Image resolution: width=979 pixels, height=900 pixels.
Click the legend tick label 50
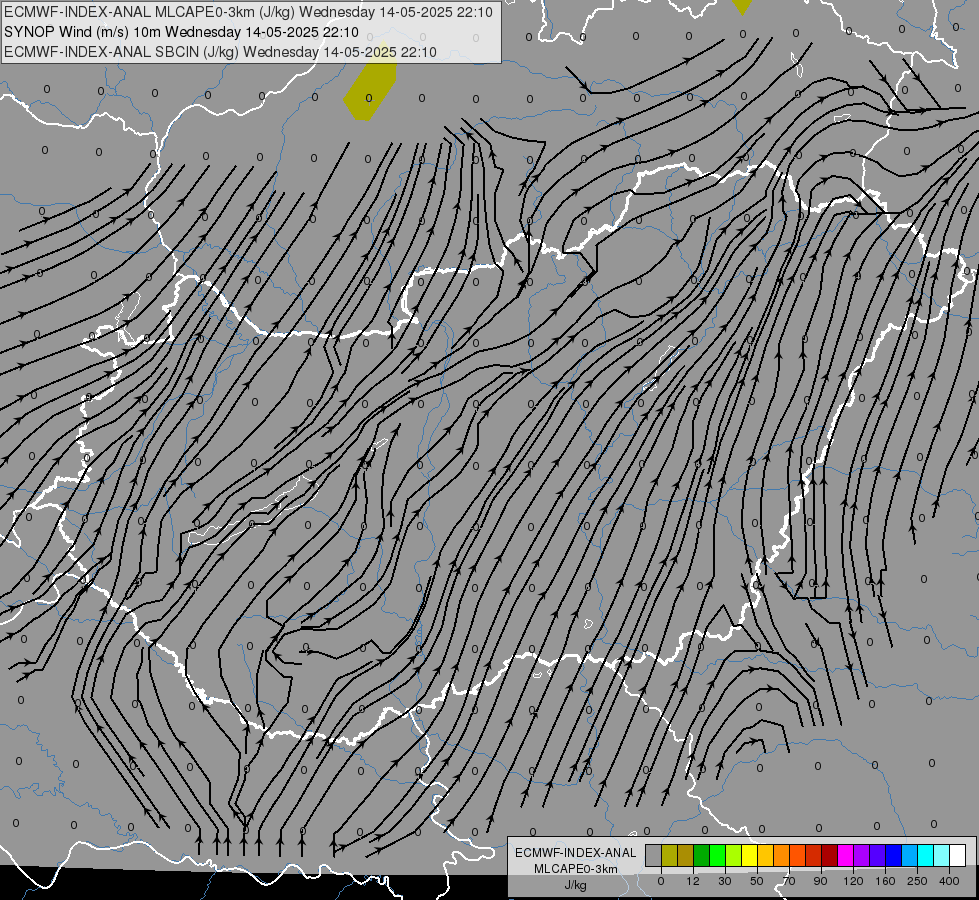point(757,881)
